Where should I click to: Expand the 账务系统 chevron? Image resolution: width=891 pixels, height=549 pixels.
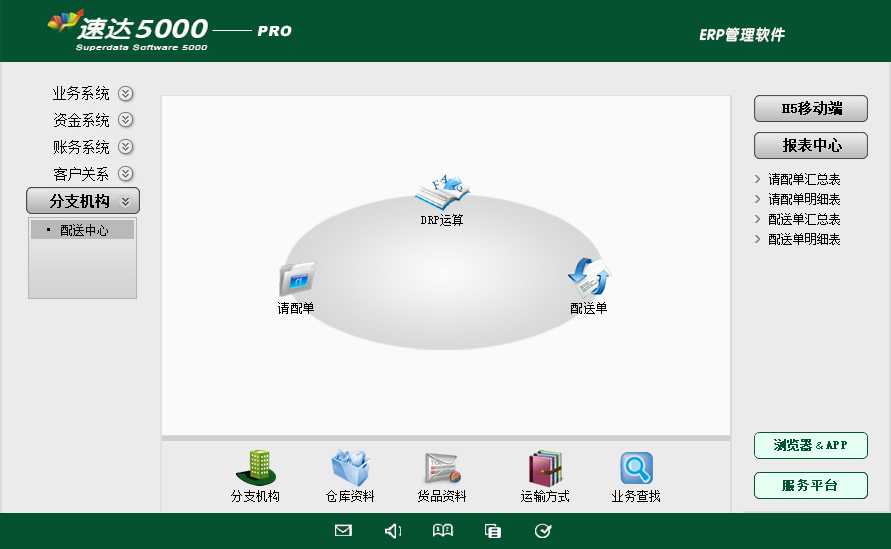[126, 147]
